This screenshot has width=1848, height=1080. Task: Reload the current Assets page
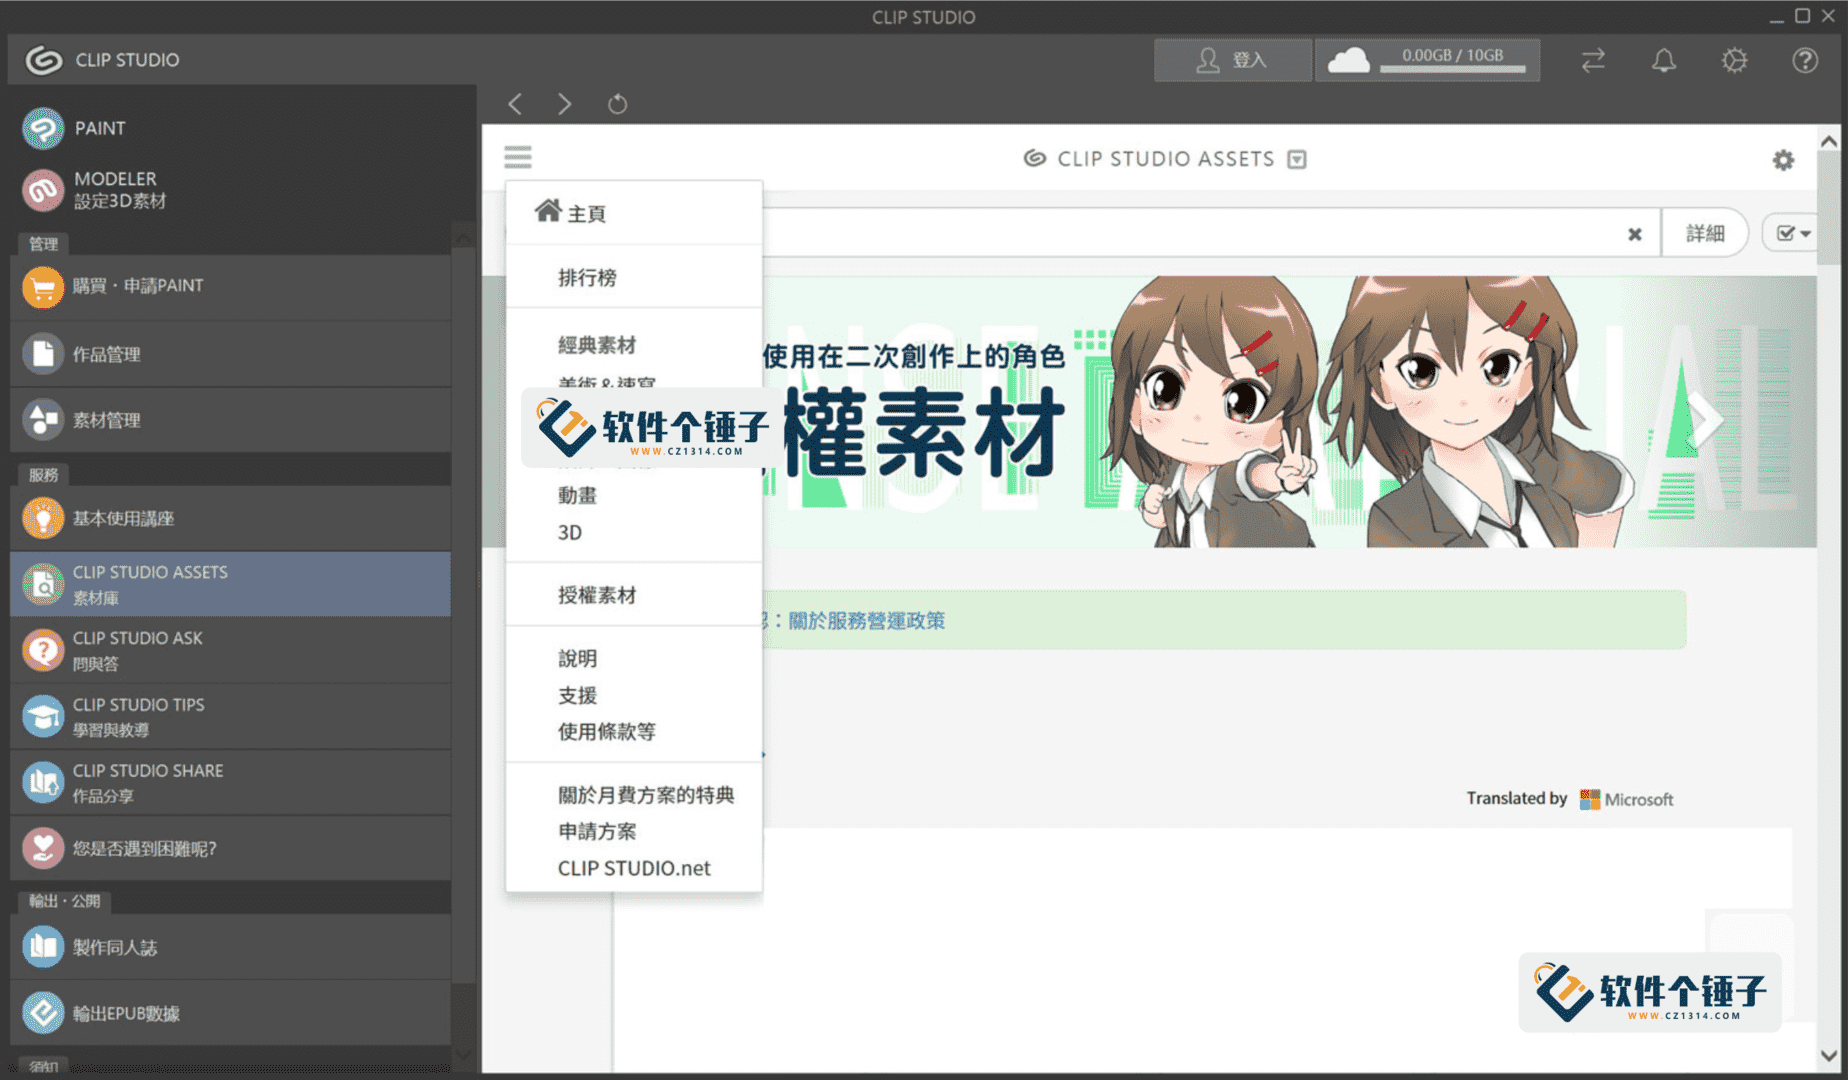click(617, 104)
